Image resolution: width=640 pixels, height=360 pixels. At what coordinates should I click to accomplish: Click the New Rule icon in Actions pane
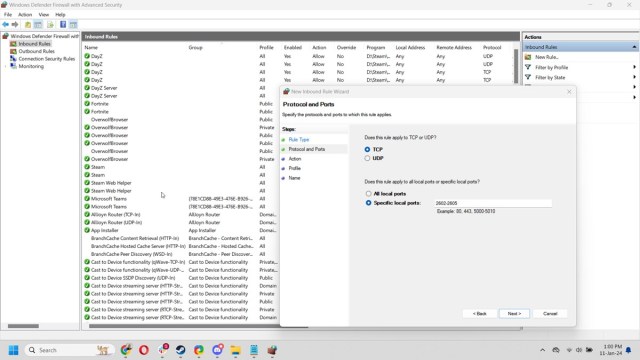point(528,57)
